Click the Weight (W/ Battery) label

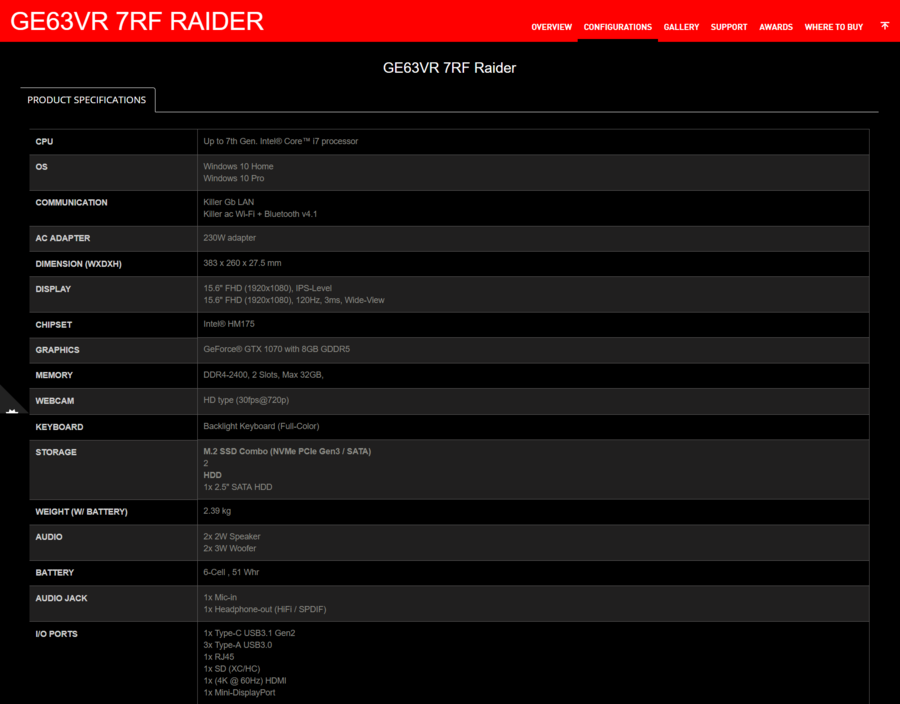tap(82, 512)
